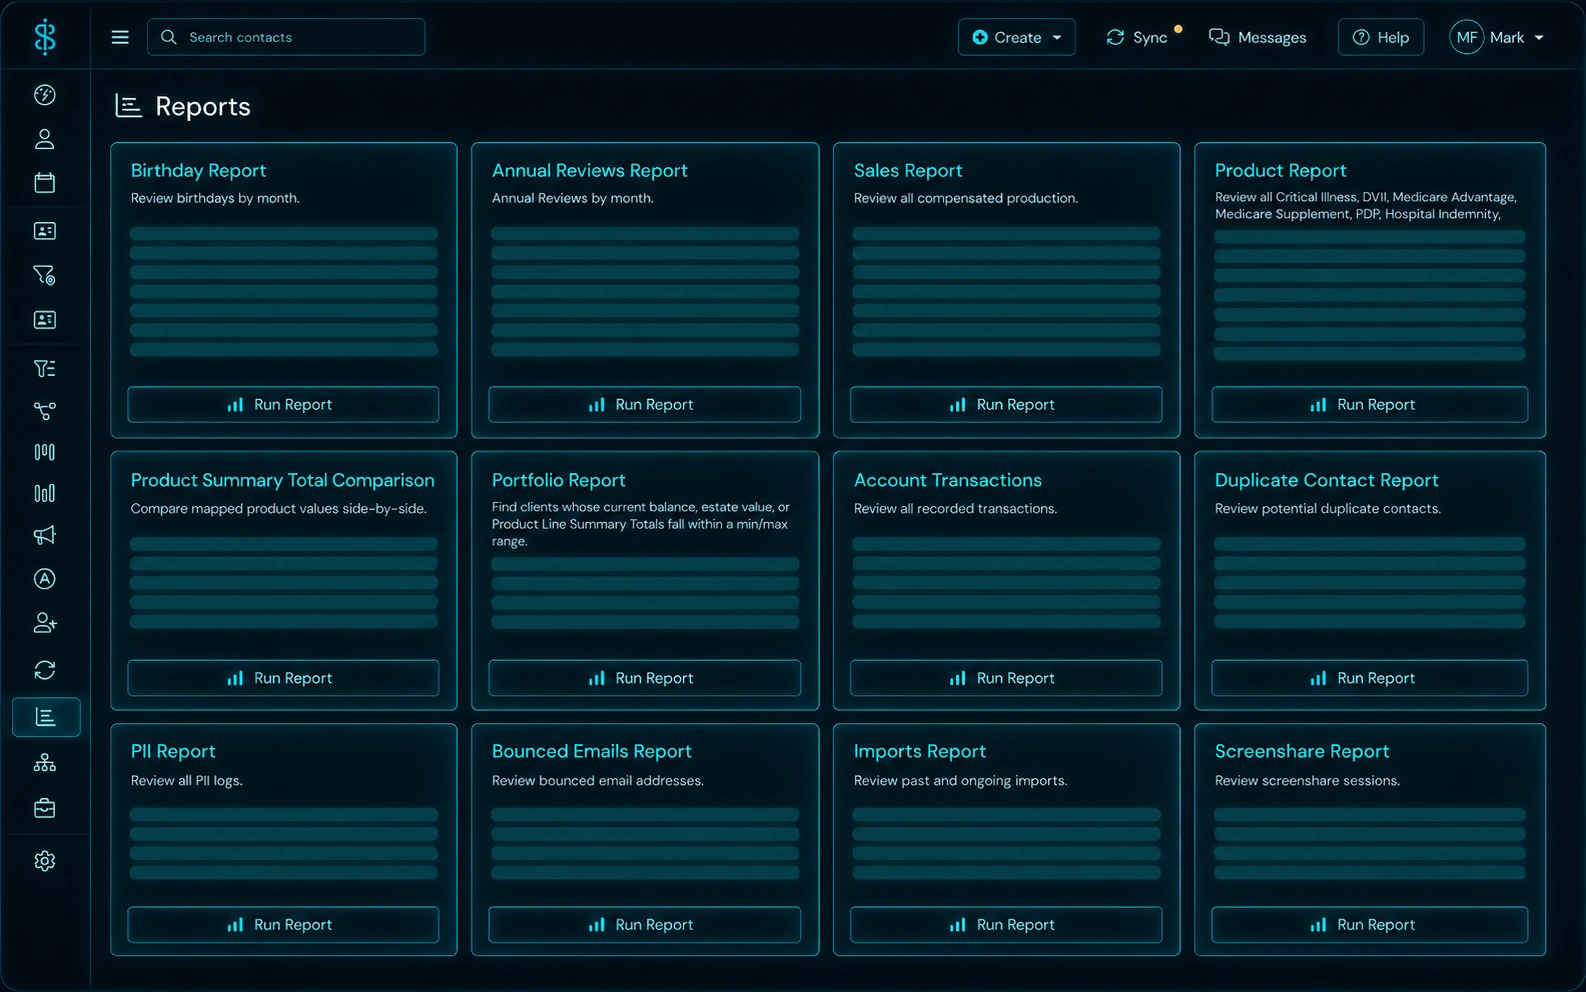Run the Product Report
This screenshot has width=1586, height=992.
(1369, 404)
